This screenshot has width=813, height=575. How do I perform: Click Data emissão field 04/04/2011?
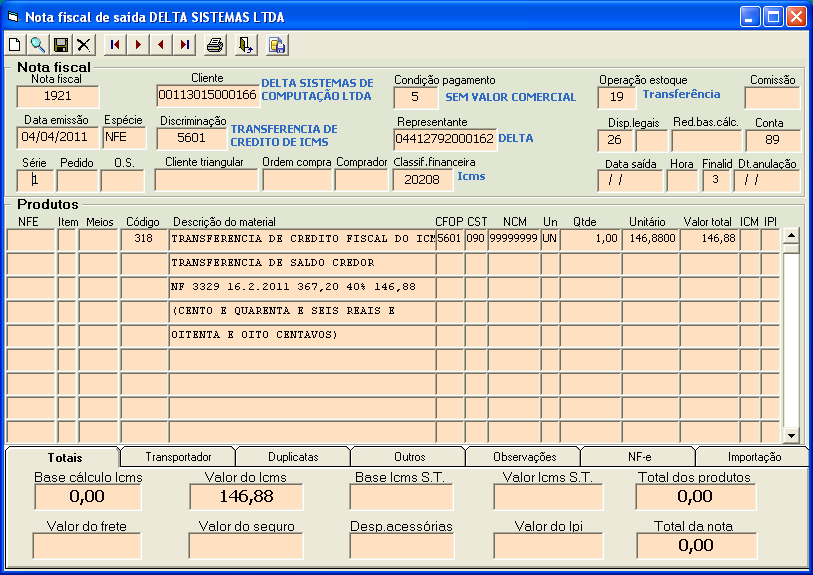pos(57,137)
